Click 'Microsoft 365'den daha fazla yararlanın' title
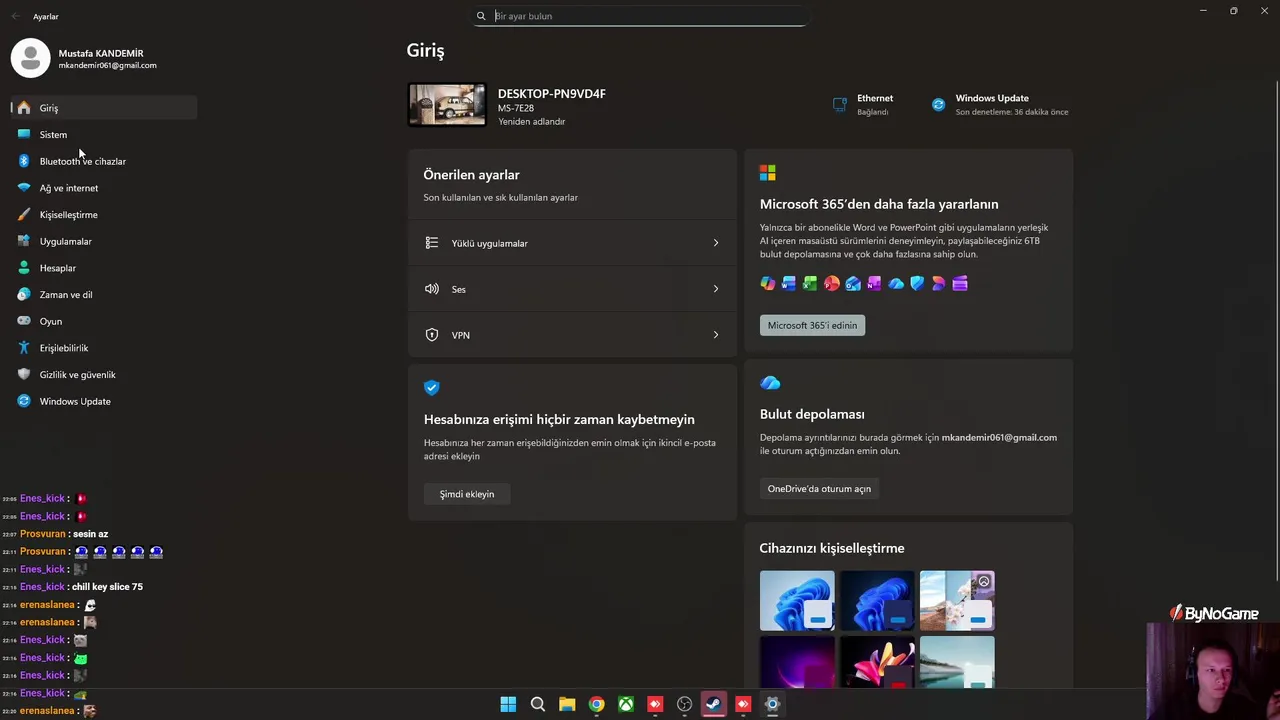 tap(879, 204)
